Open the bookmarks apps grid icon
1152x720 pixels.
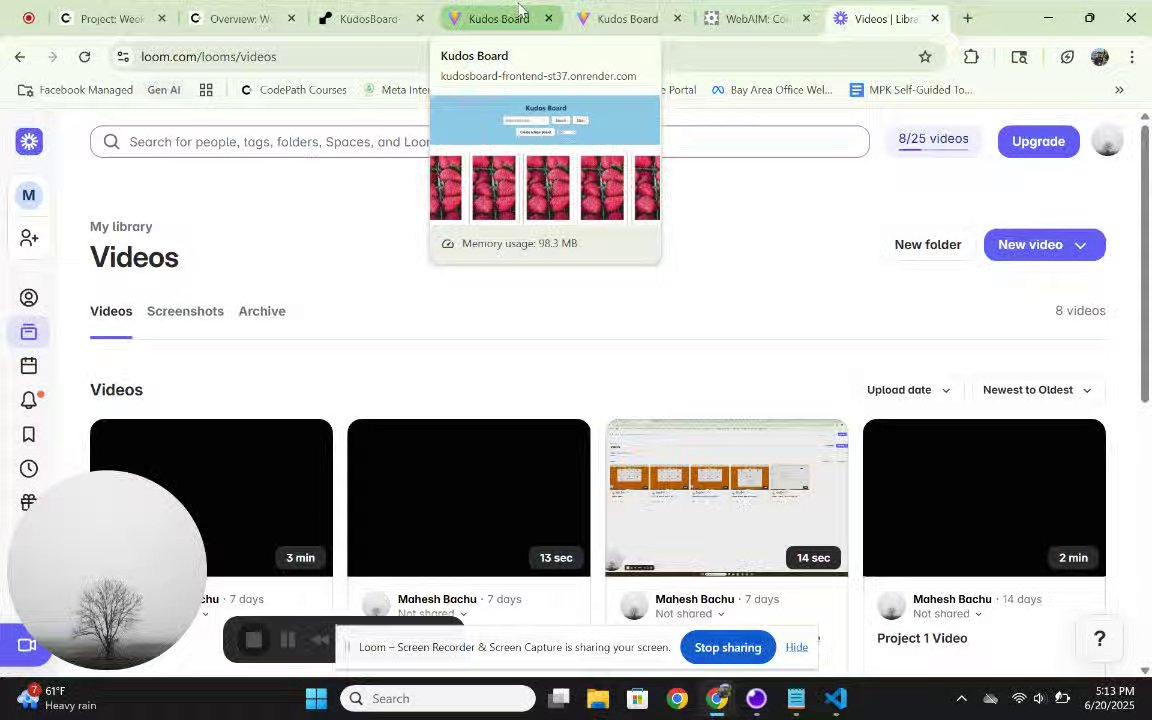pyautogui.click(x=206, y=90)
